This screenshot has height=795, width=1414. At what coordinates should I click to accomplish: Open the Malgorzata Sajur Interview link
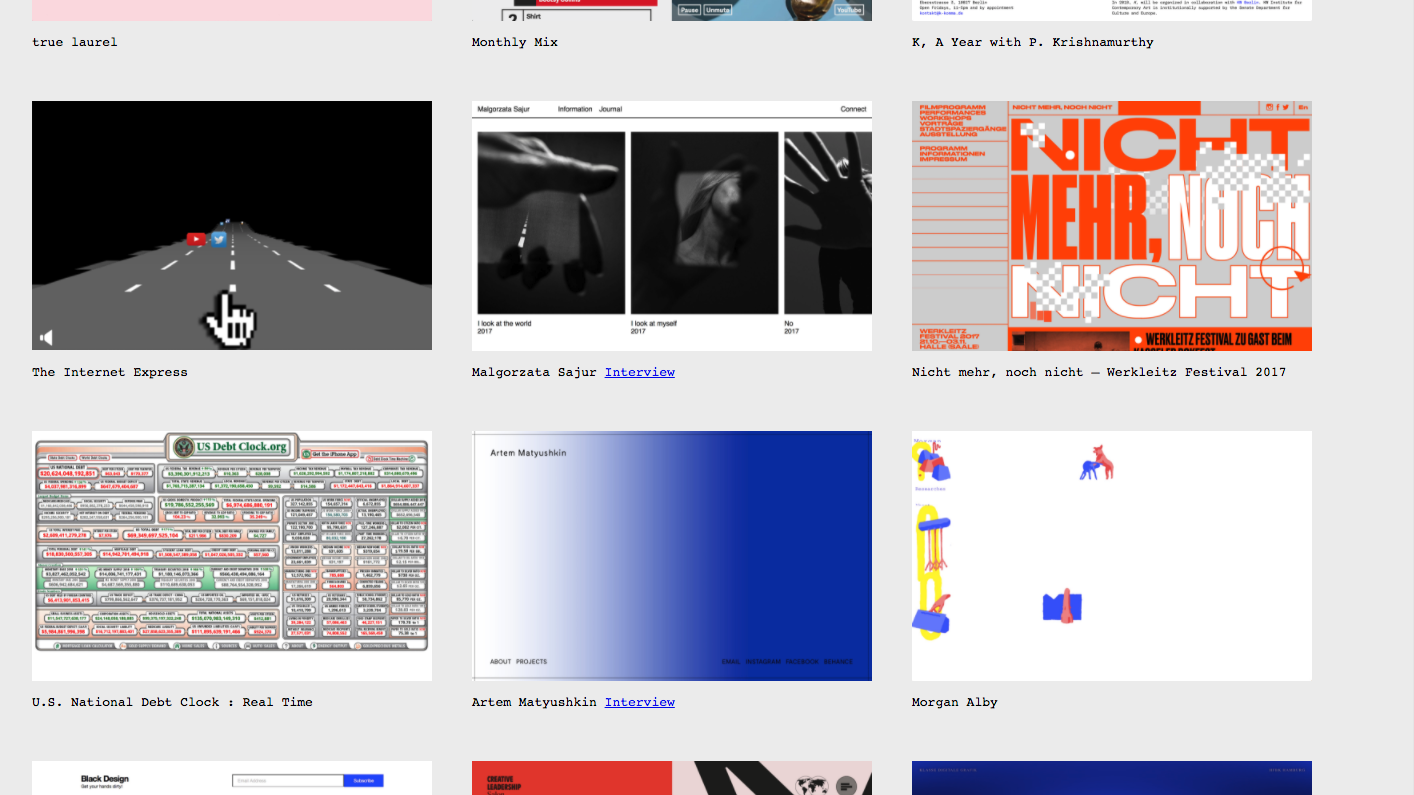click(639, 372)
